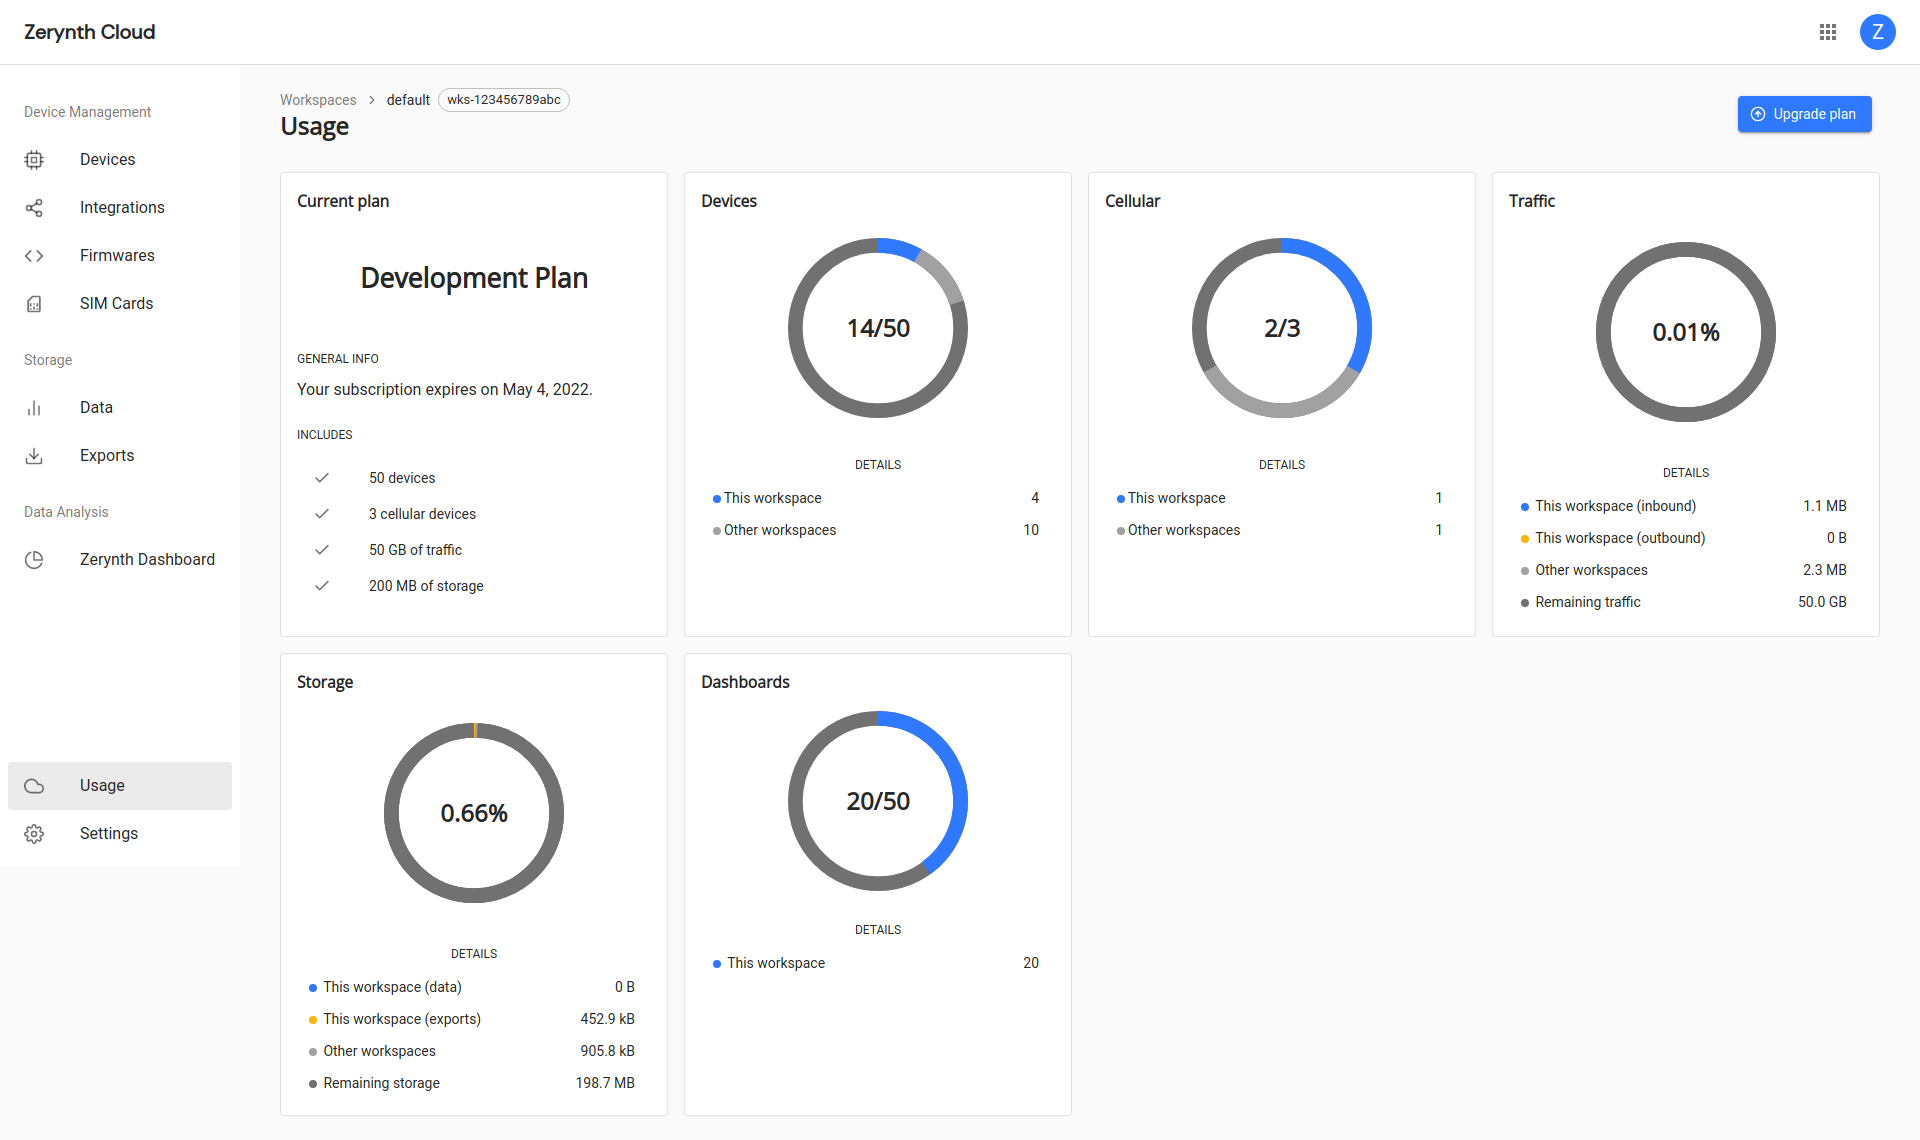Click the Usage page heading
Viewport: 1920px width, 1140px height.
pyautogui.click(x=315, y=127)
